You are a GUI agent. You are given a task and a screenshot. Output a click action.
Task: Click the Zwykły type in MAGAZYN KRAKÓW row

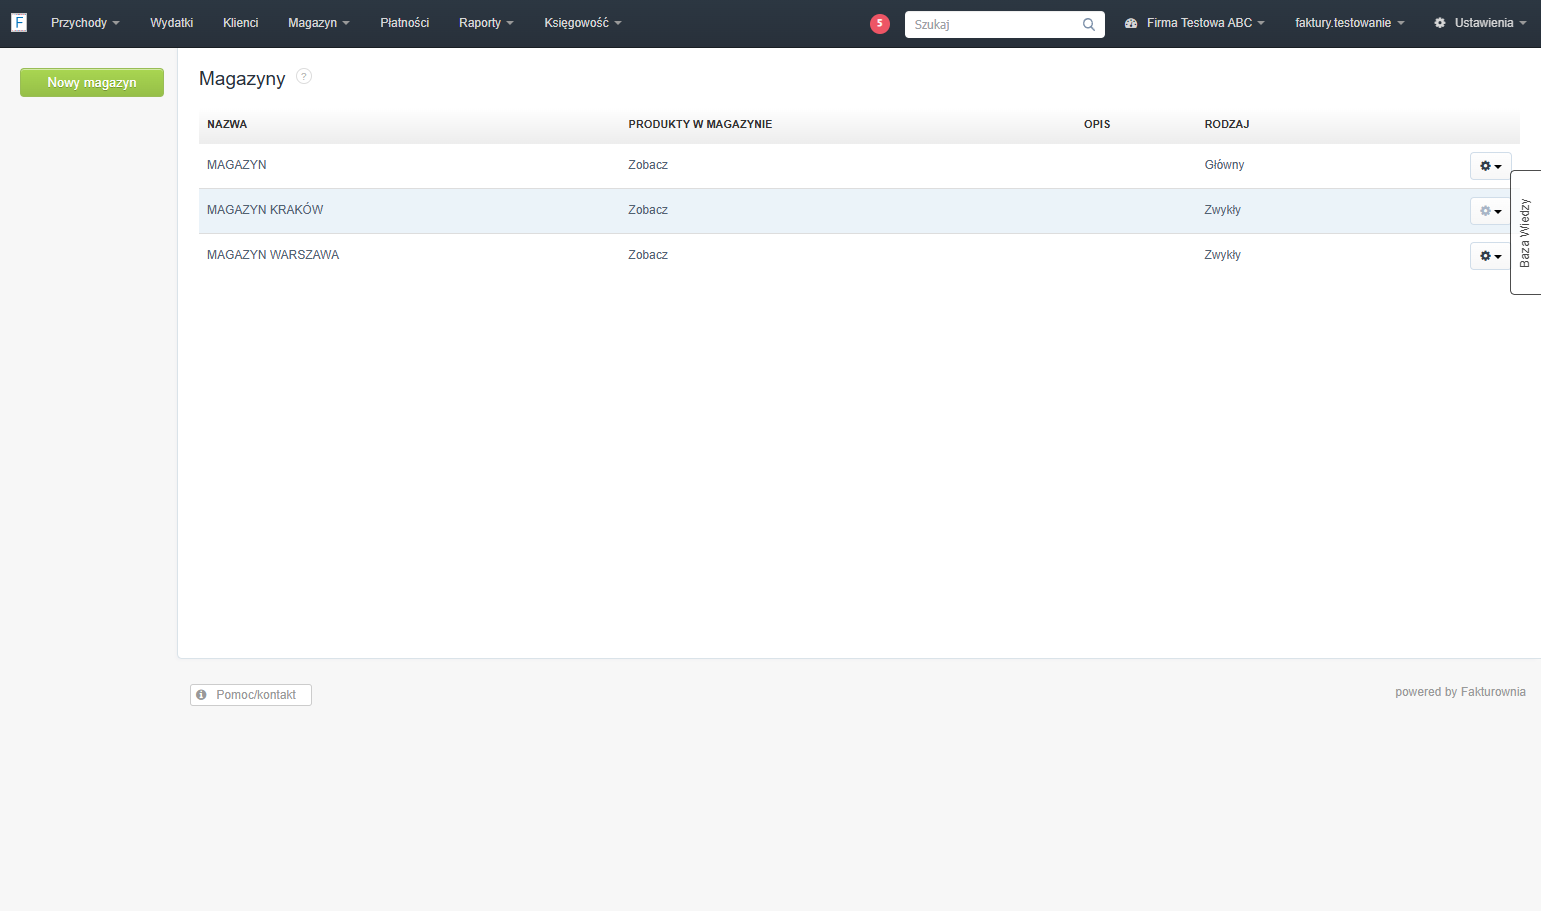coord(1222,210)
